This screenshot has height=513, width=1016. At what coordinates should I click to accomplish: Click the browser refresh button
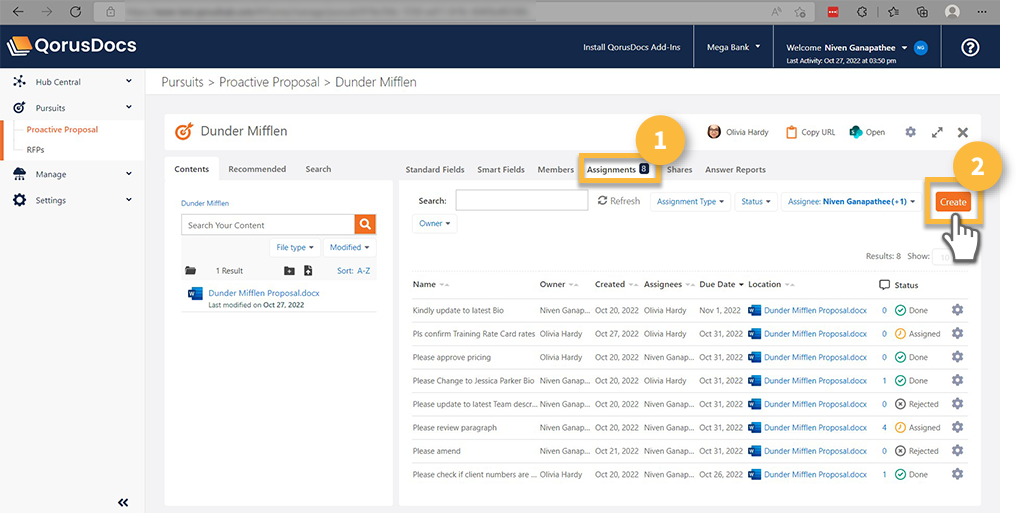coord(77,11)
